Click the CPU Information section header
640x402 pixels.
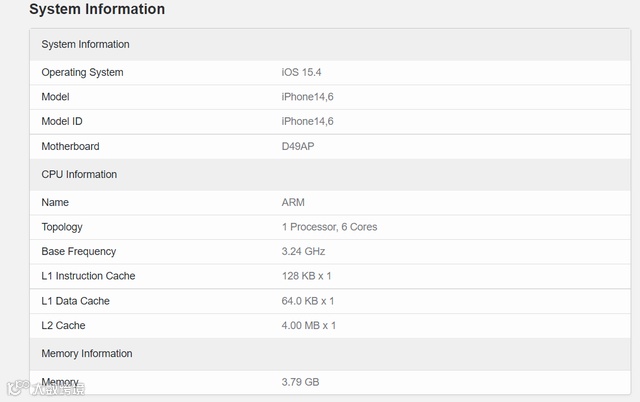[79, 174]
